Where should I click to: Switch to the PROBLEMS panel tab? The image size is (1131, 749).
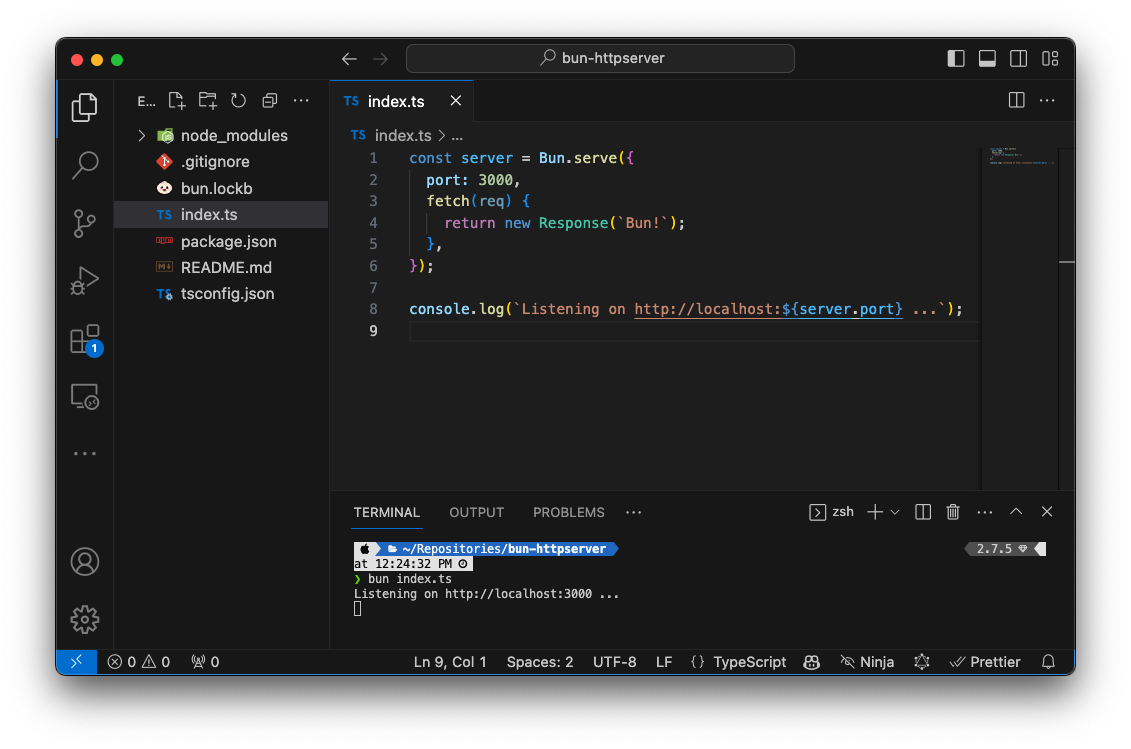point(568,512)
